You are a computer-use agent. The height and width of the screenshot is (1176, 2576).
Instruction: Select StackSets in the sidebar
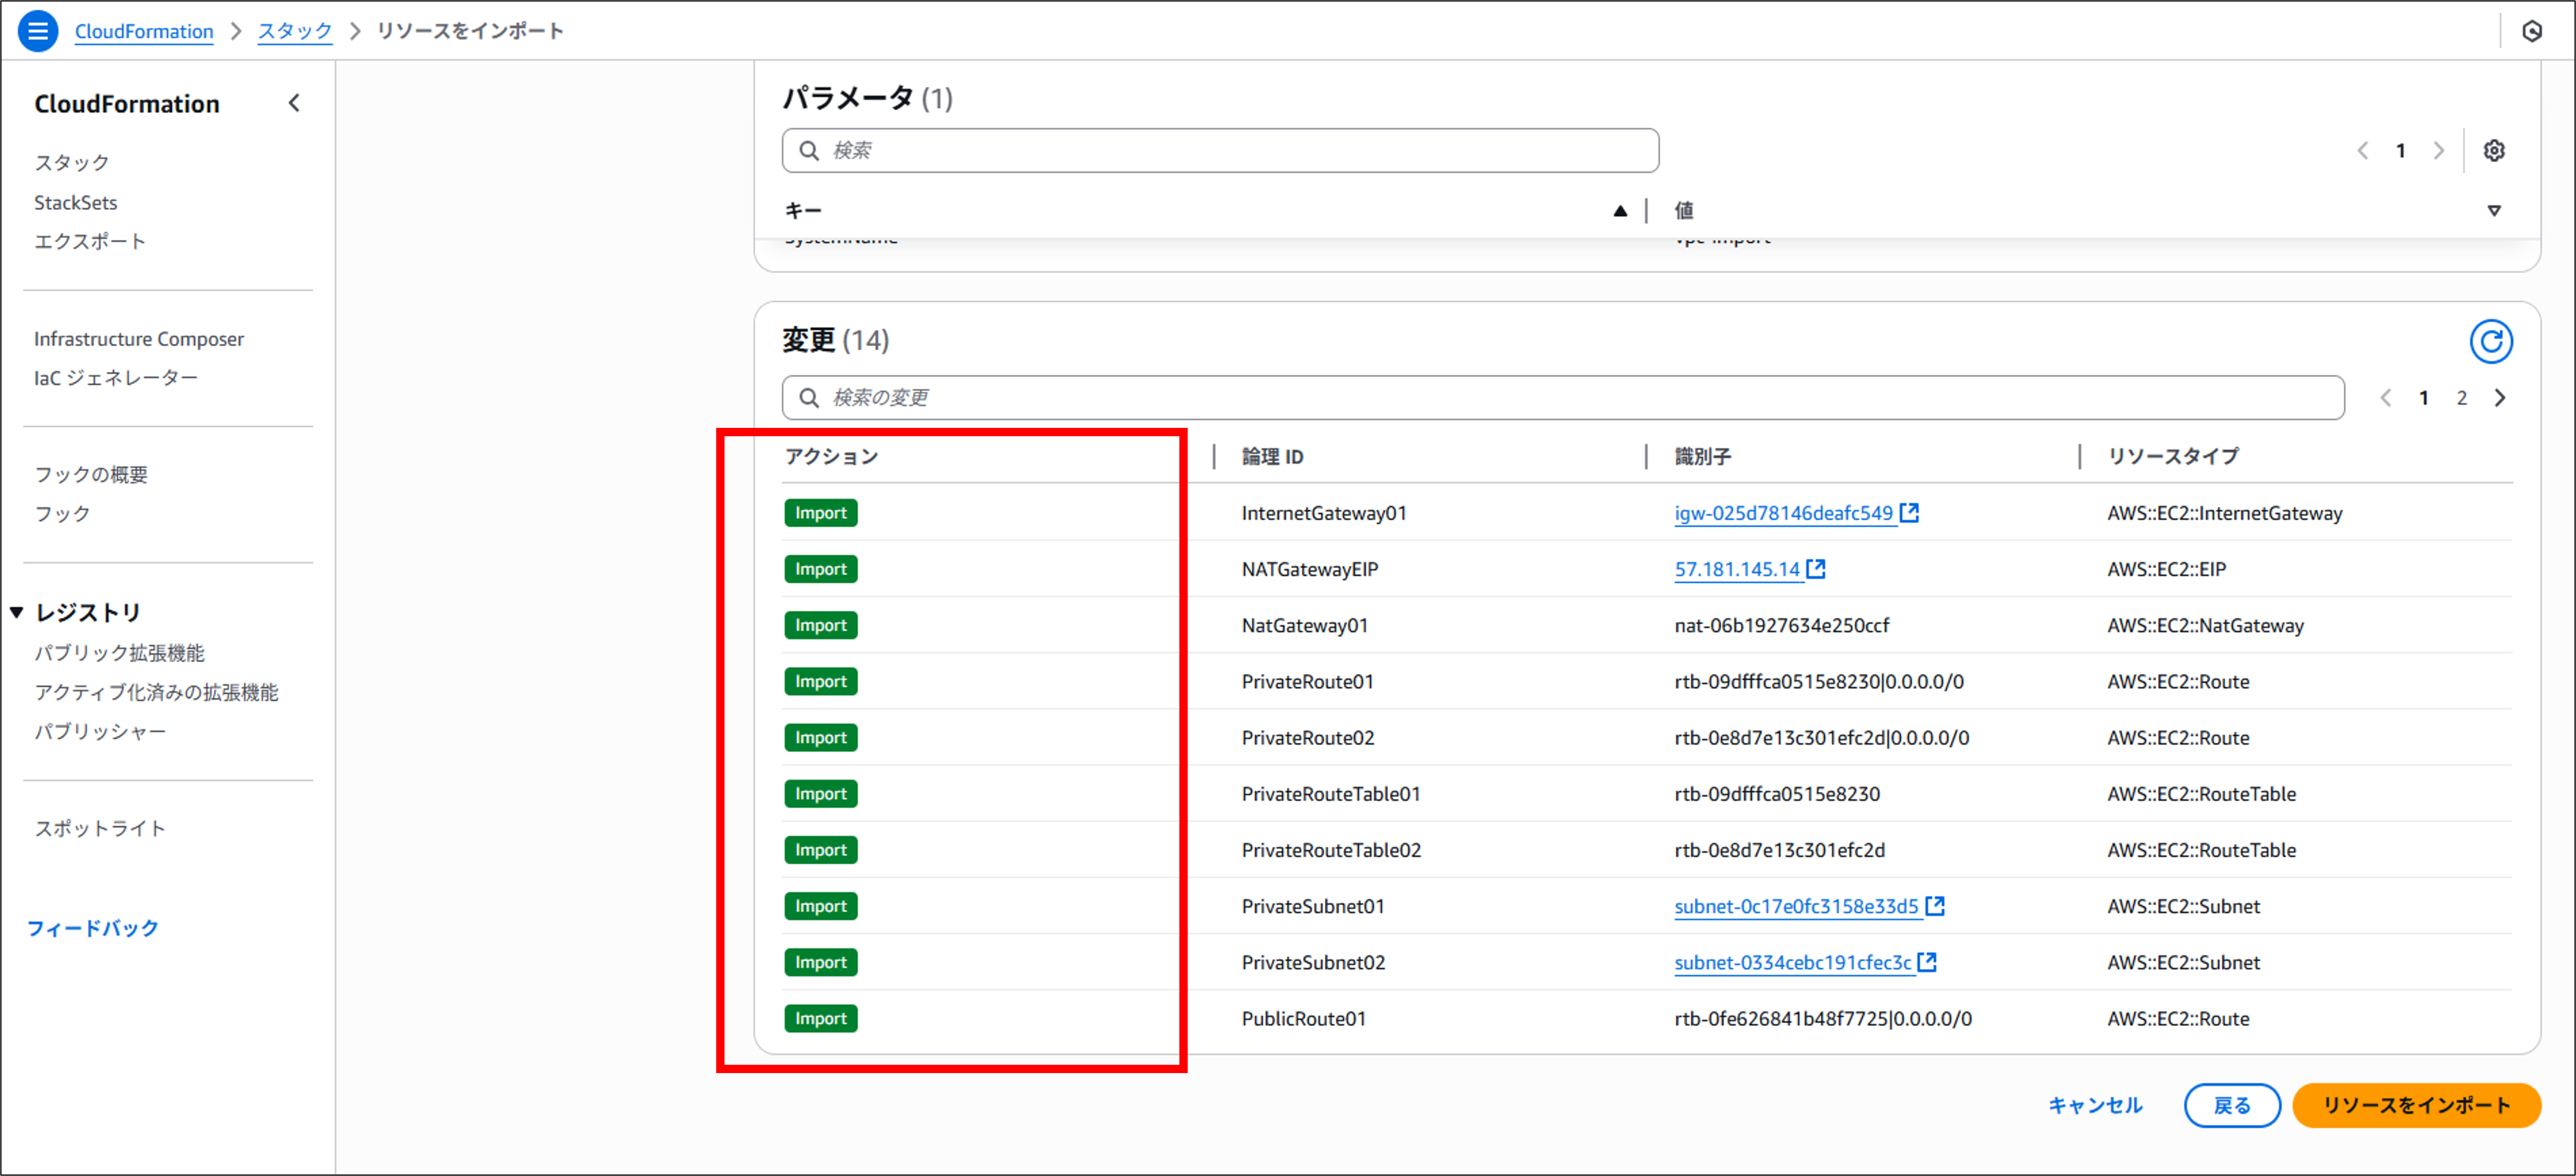[76, 202]
